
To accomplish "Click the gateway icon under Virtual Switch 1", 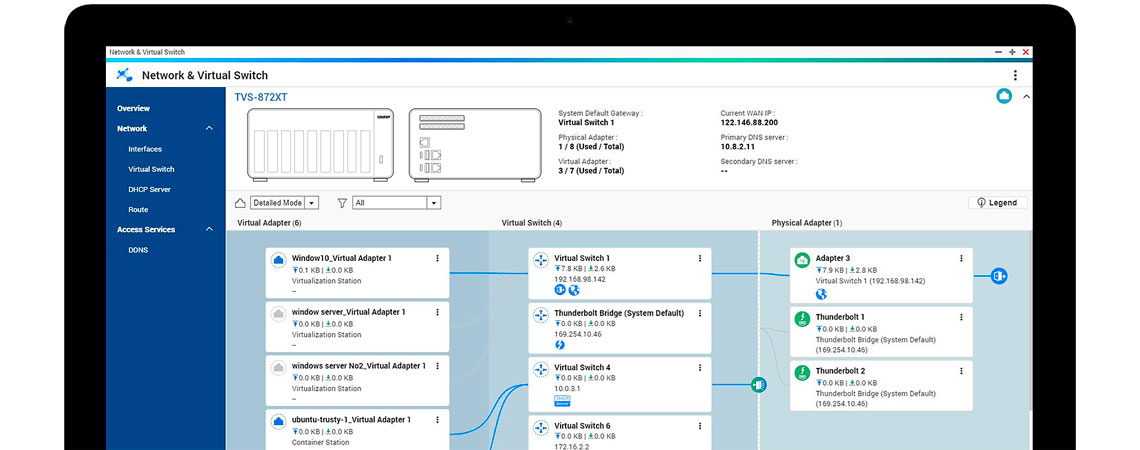I will coord(560,290).
